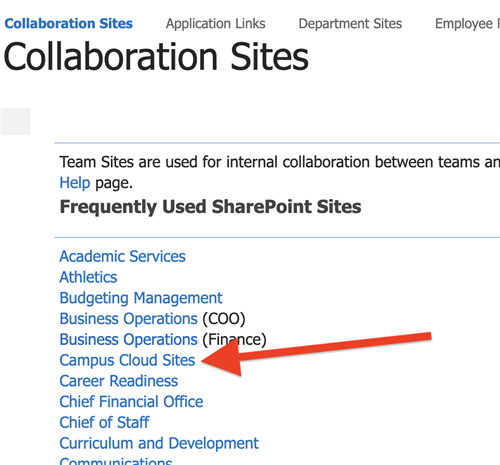Open Academic Services site link
Viewport: 500px width, 465px height.
[x=122, y=256]
